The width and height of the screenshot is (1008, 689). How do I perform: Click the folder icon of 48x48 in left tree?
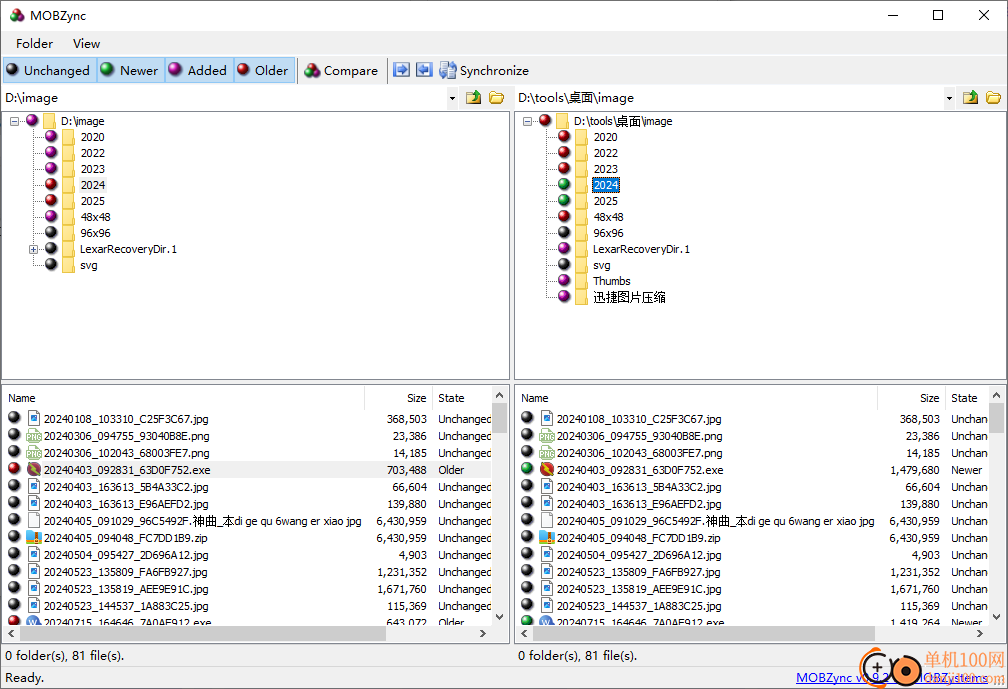[69, 217]
